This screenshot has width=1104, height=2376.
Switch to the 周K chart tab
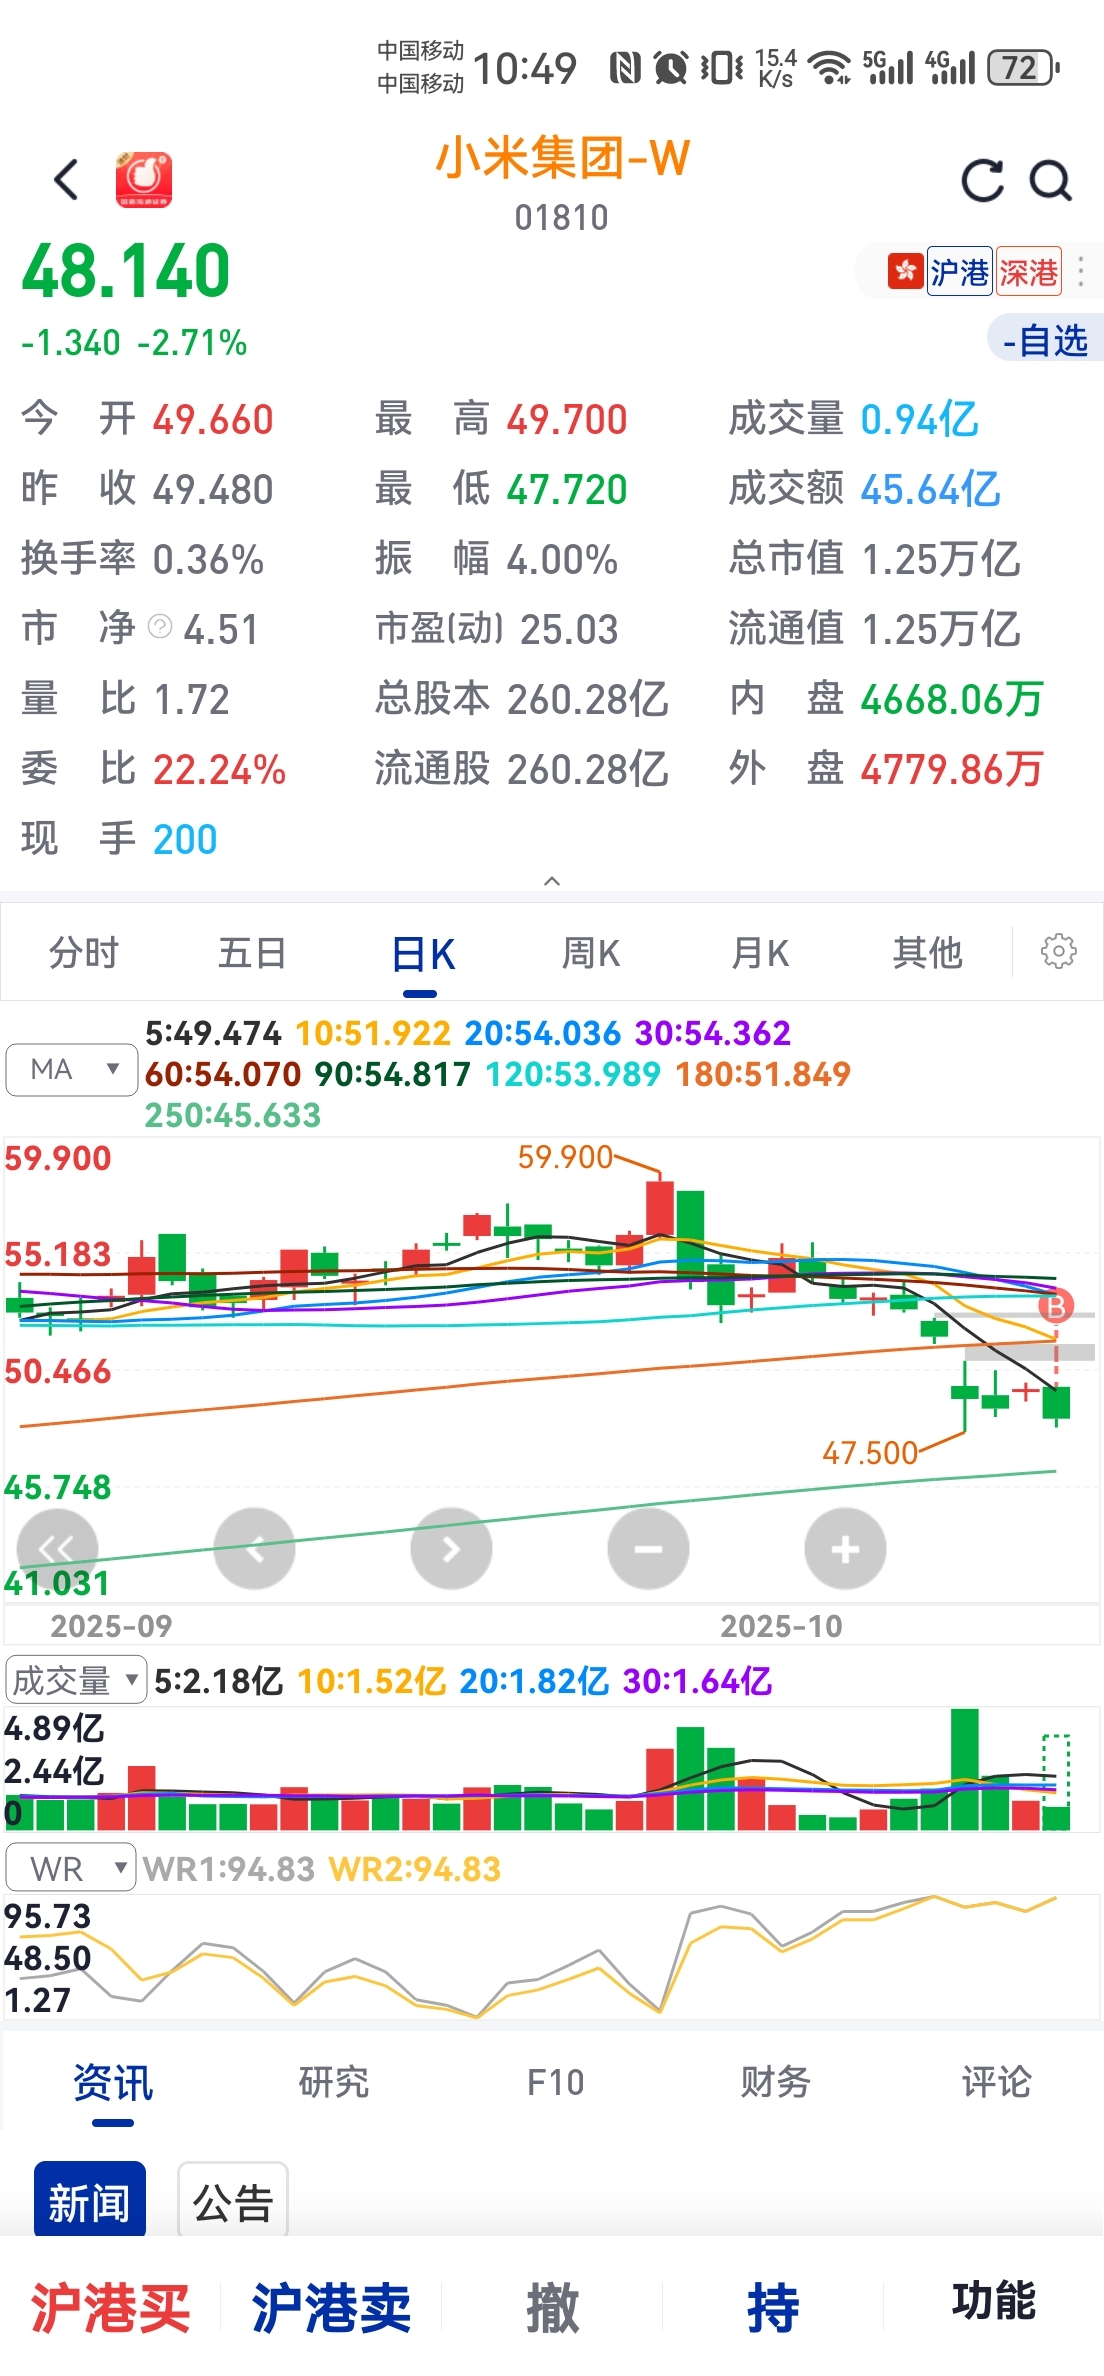tap(591, 953)
